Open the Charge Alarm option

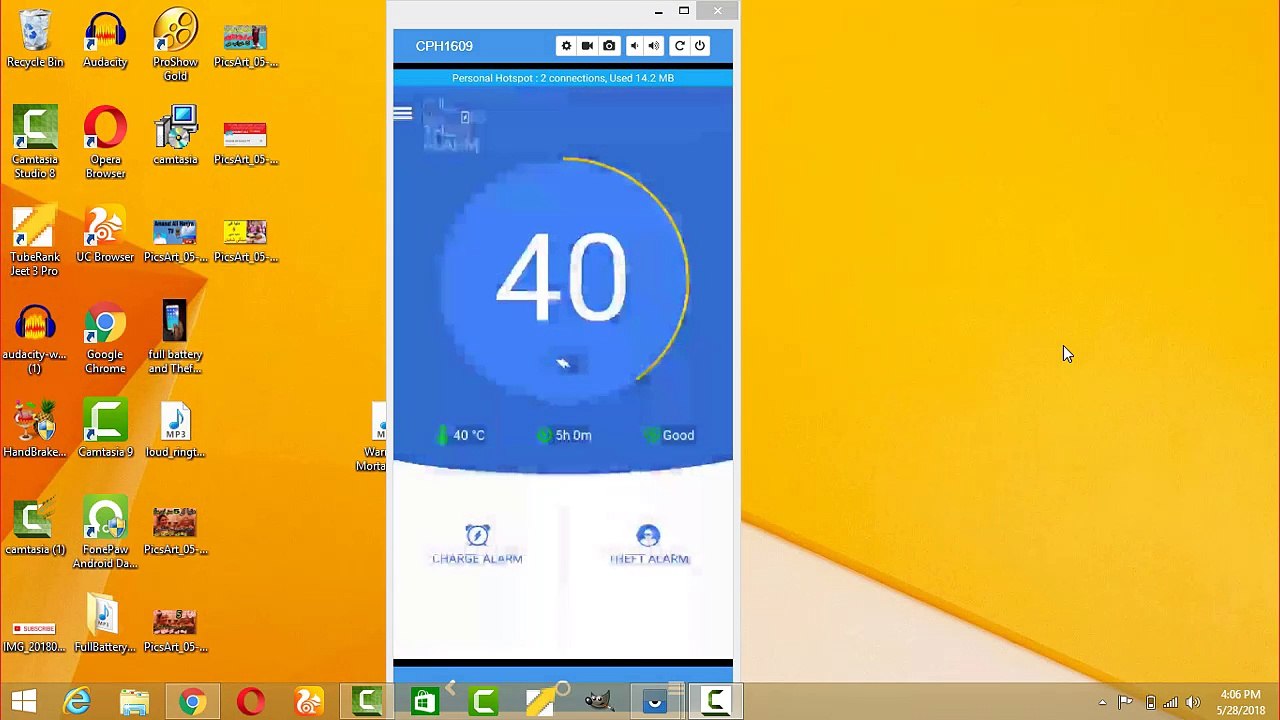click(477, 545)
